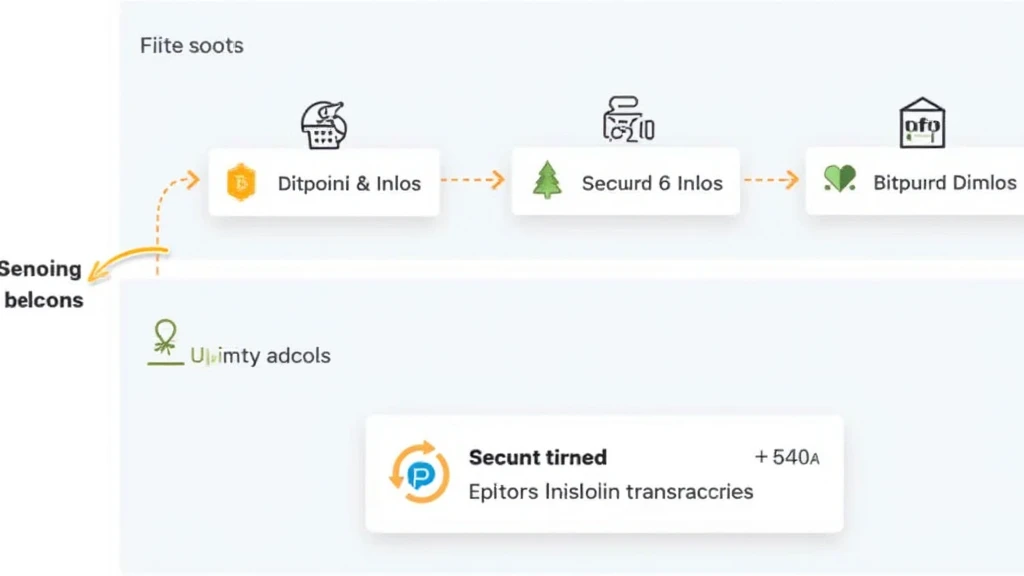Click the house box icon above the Bitpurd card
The image size is (1024, 576).
[922, 123]
